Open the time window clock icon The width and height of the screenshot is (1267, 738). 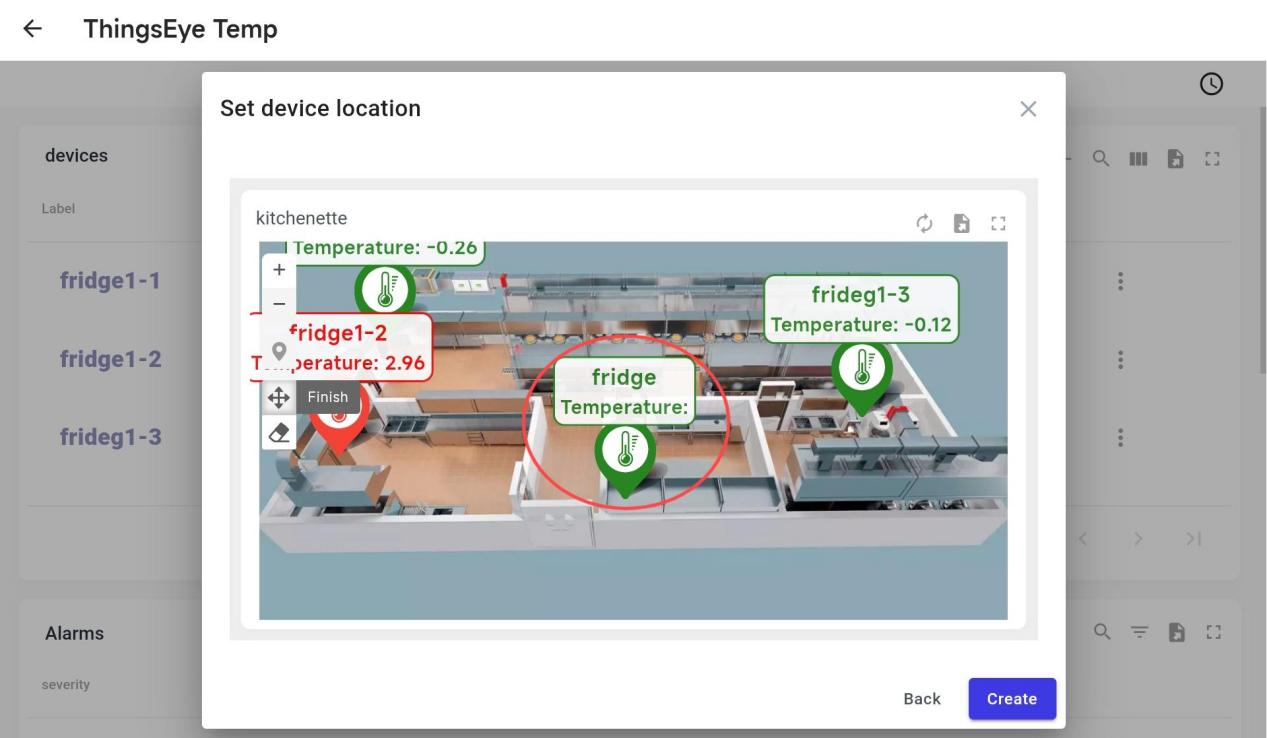coord(1211,84)
